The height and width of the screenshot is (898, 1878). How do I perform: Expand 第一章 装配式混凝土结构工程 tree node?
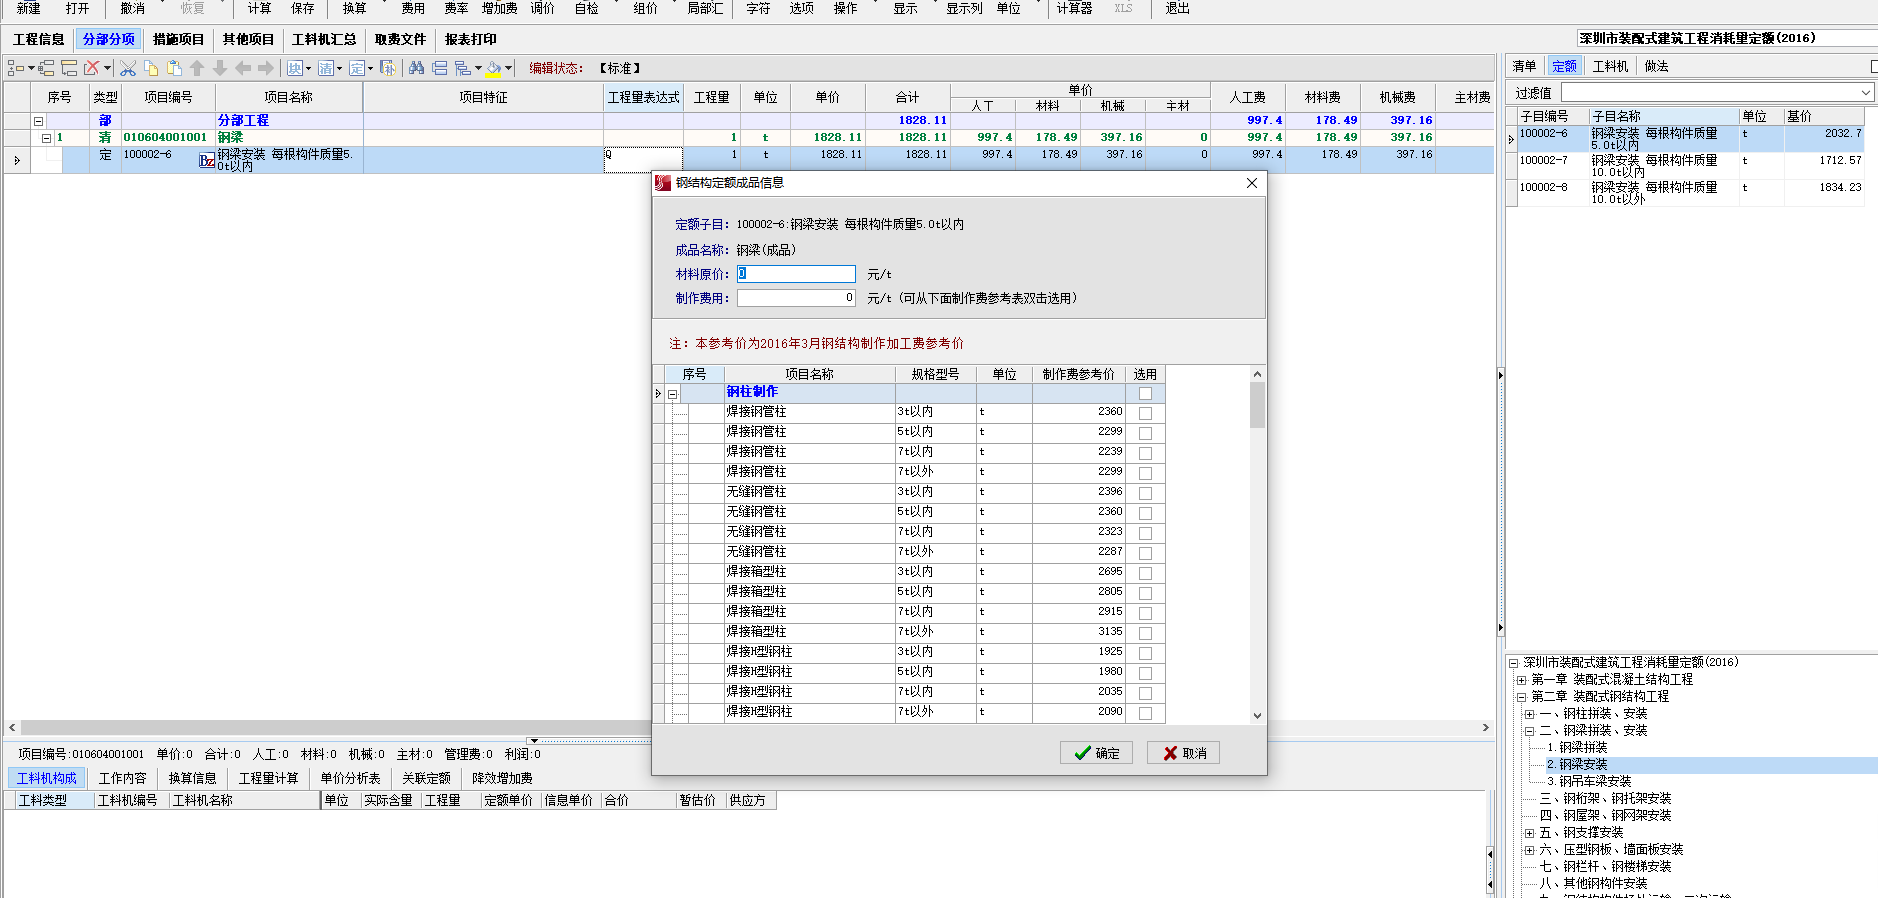point(1522,680)
